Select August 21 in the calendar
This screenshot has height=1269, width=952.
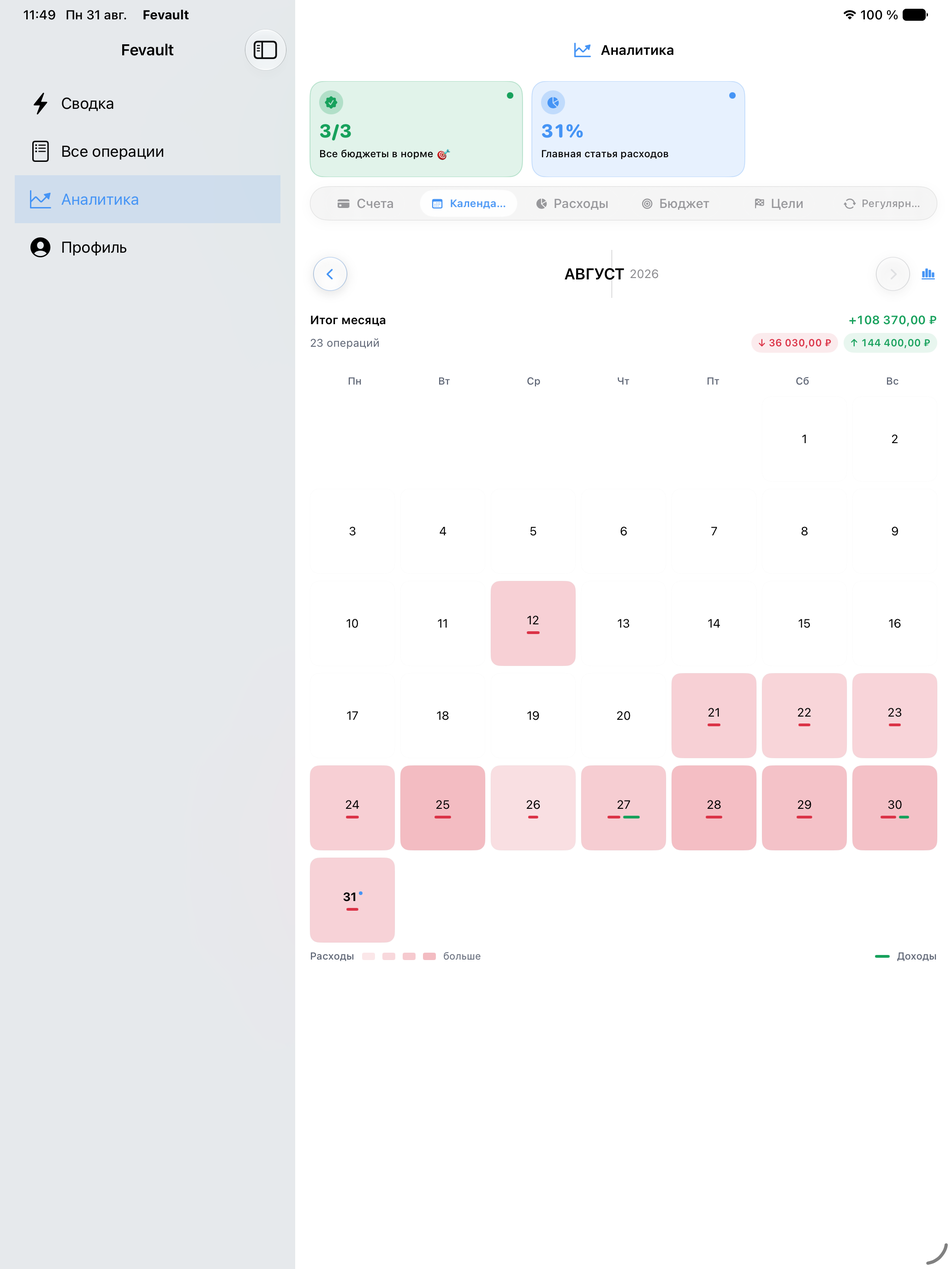click(714, 716)
